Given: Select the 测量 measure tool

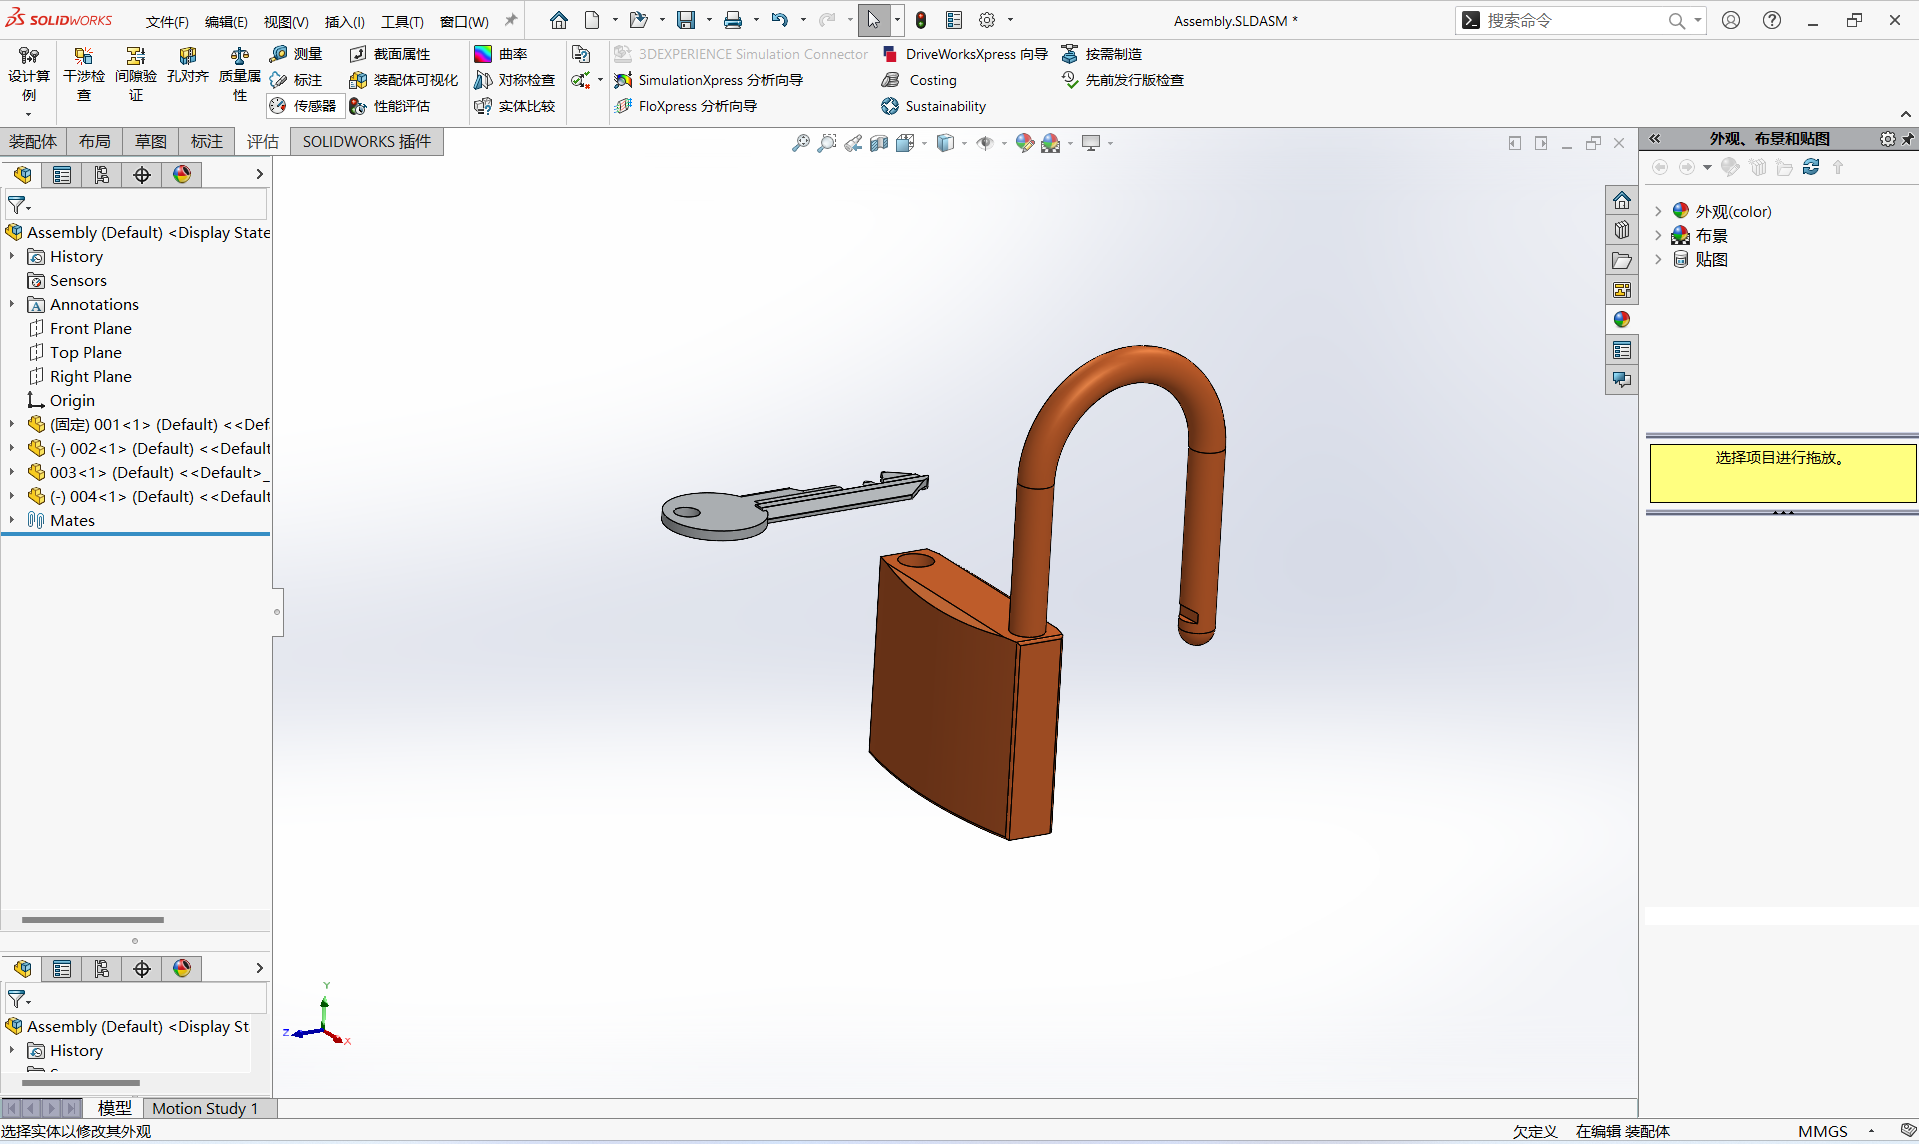Looking at the screenshot, I should tap(296, 54).
